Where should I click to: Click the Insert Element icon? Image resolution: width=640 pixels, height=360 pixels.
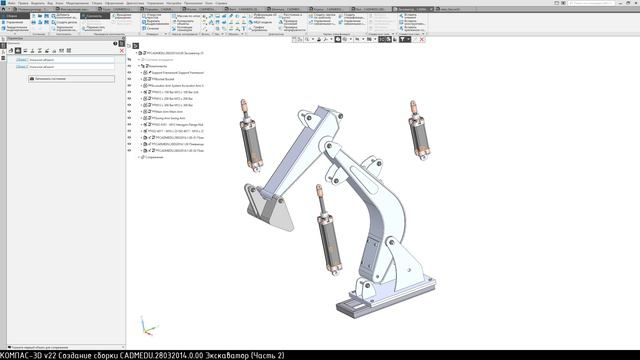pyautogui.click(x=401, y=16)
